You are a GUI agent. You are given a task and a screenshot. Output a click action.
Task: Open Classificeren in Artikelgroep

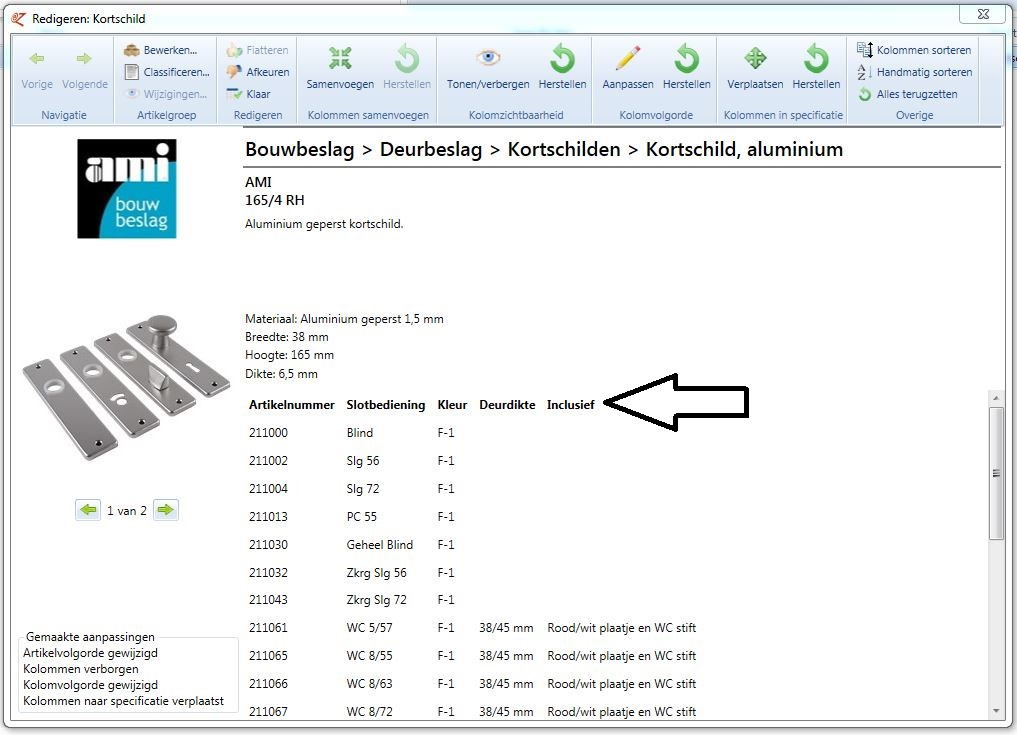167,72
